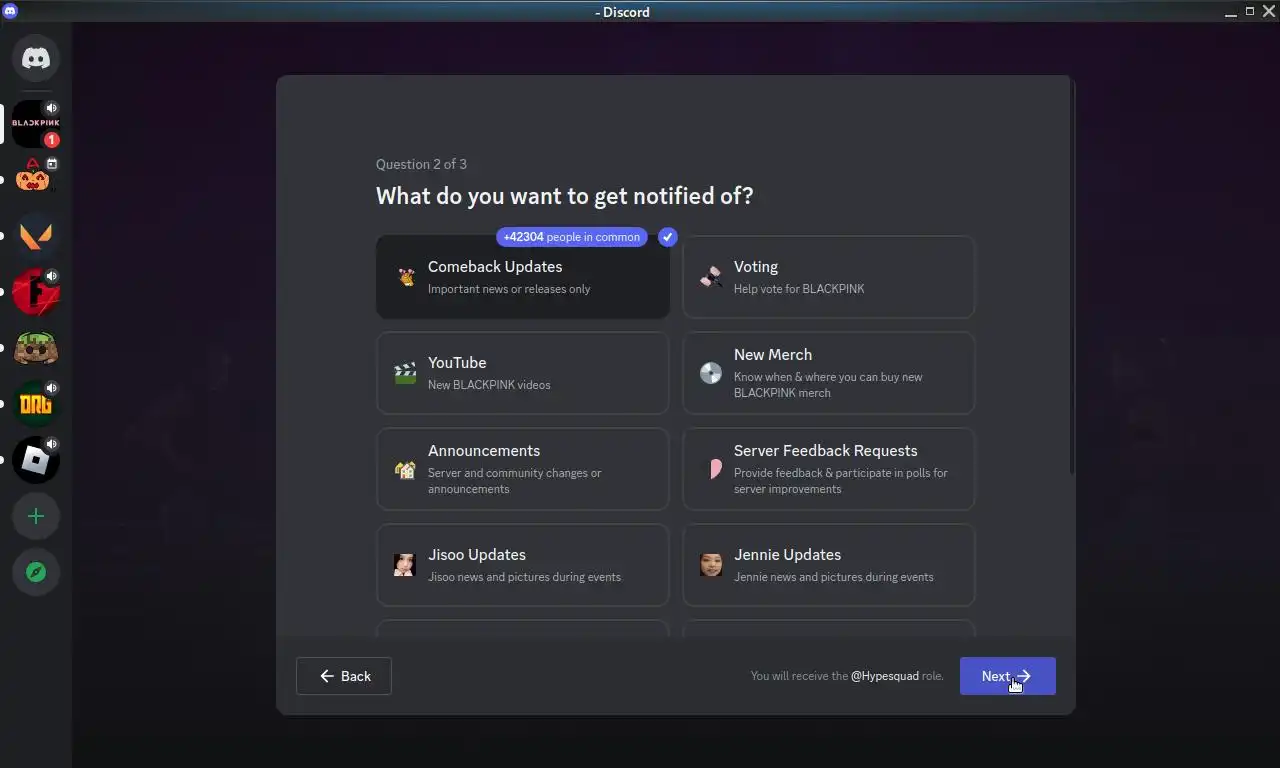The height and width of the screenshot is (768, 1280).
Task: Click the @Hypesquad role mention
Action: pyautogui.click(x=885, y=676)
